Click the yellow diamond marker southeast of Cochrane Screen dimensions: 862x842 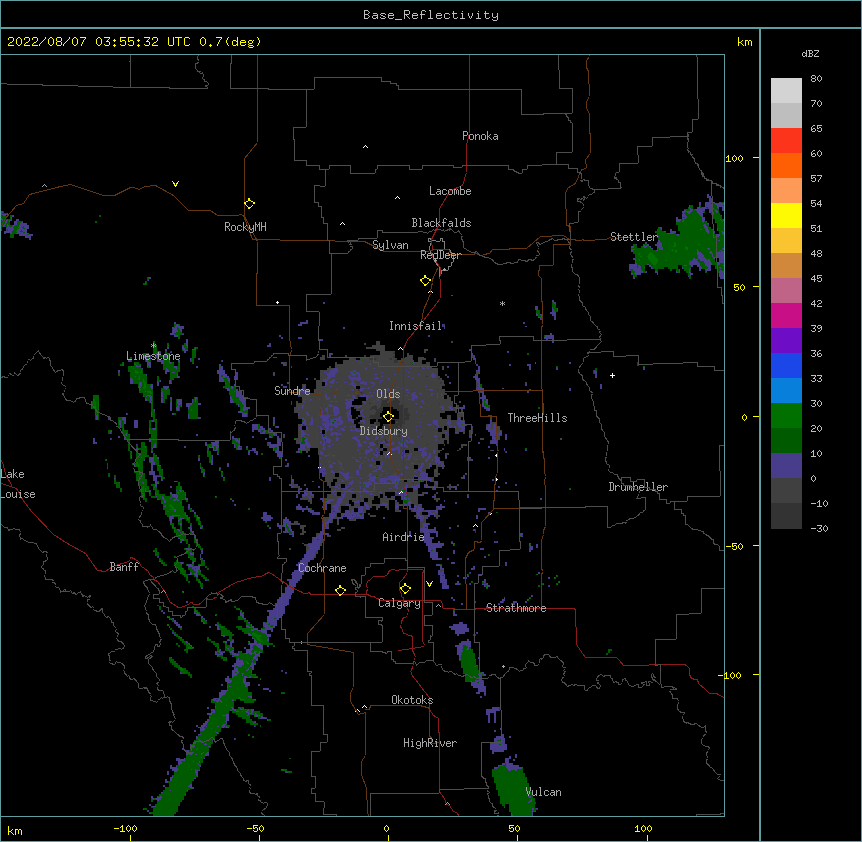coord(340,590)
